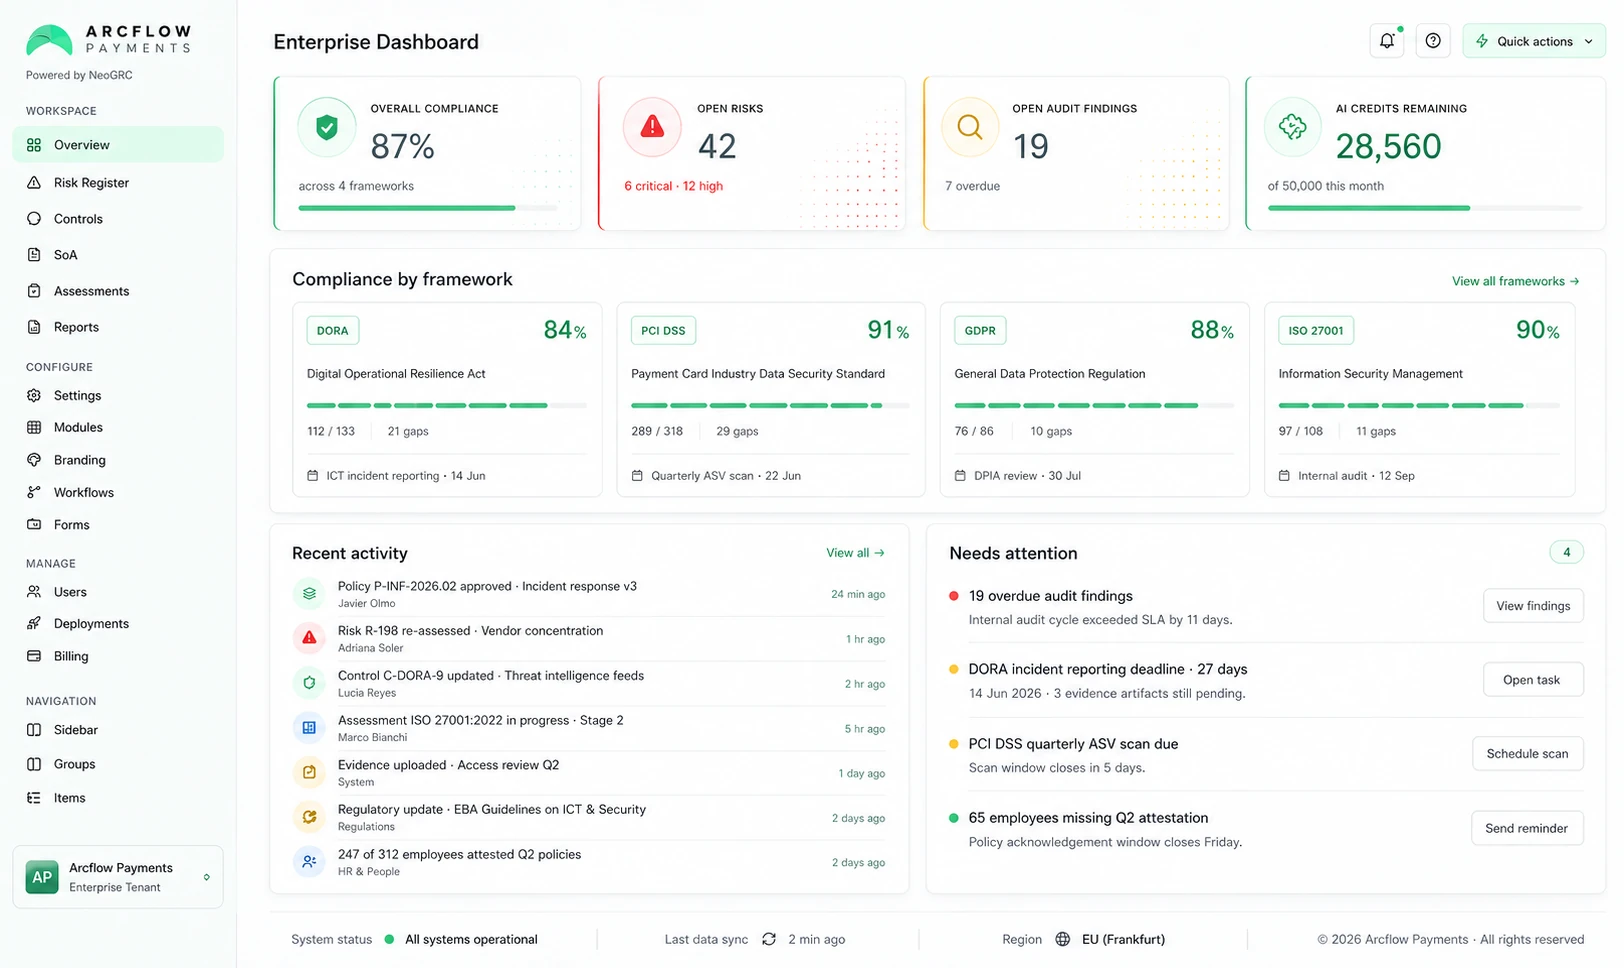
Task: Open the PCI DSS framework badge
Action: [x=663, y=331]
